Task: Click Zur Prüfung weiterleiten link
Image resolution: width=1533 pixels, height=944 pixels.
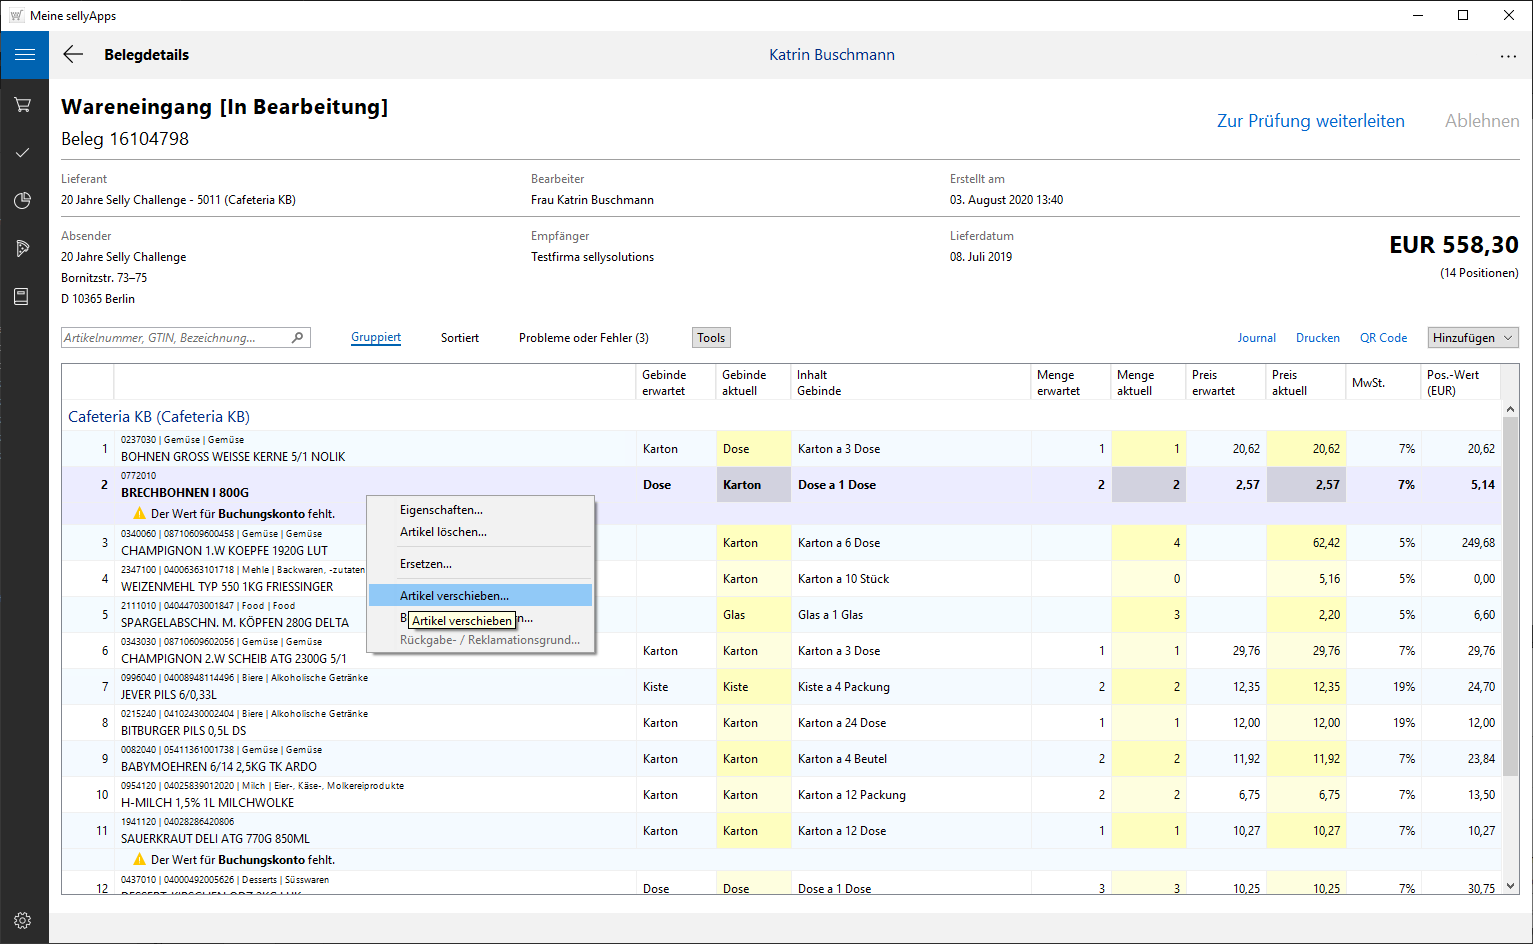Action: tap(1310, 121)
